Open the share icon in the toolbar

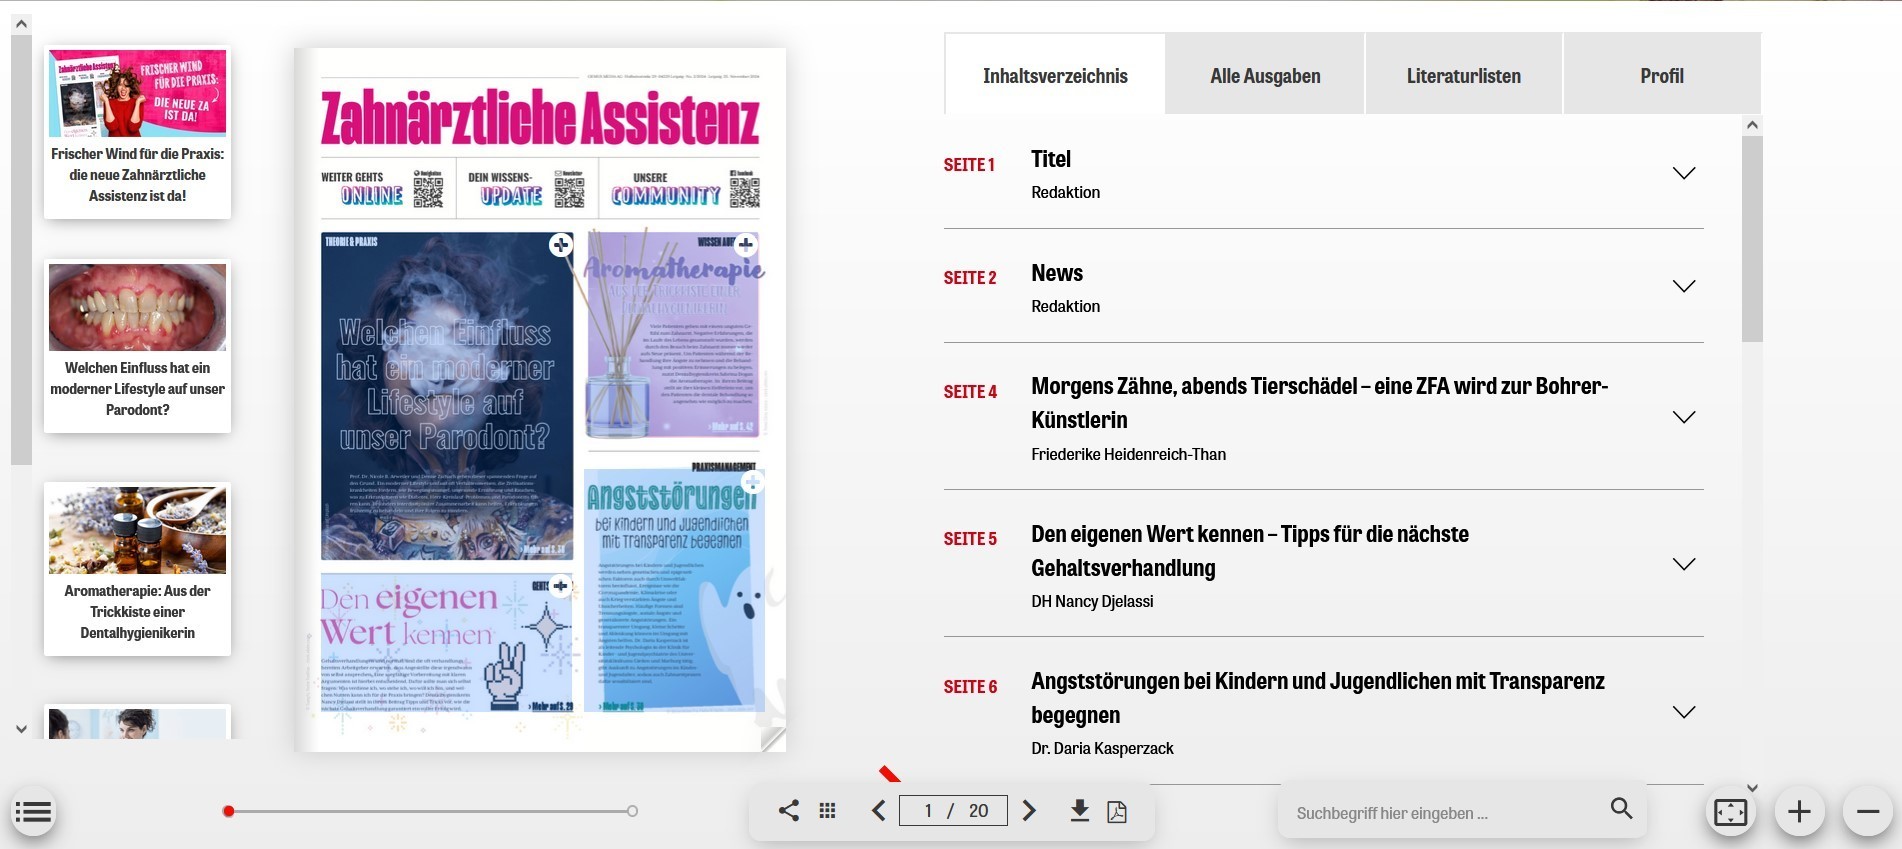tap(788, 811)
